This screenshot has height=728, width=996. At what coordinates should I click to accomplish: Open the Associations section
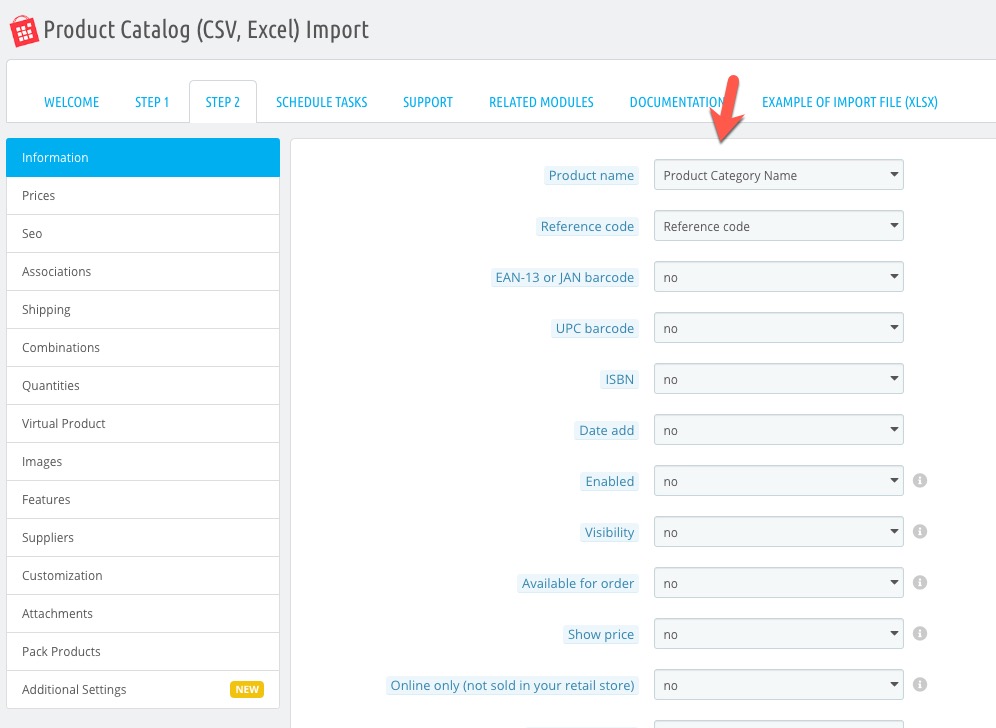tap(143, 272)
